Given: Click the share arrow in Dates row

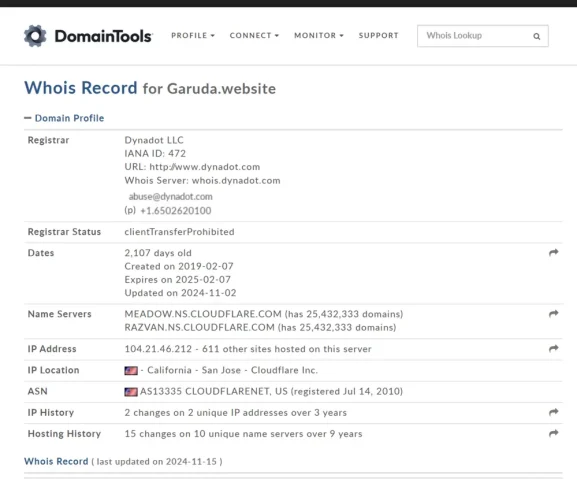Looking at the screenshot, I should [x=553, y=252].
